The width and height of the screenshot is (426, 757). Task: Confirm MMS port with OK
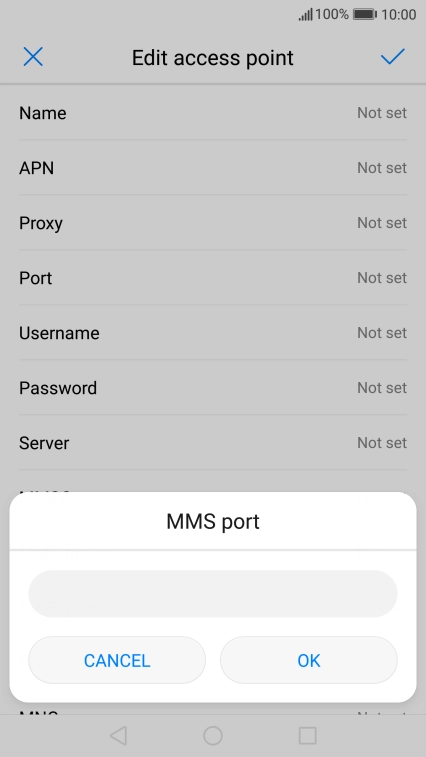(x=309, y=660)
